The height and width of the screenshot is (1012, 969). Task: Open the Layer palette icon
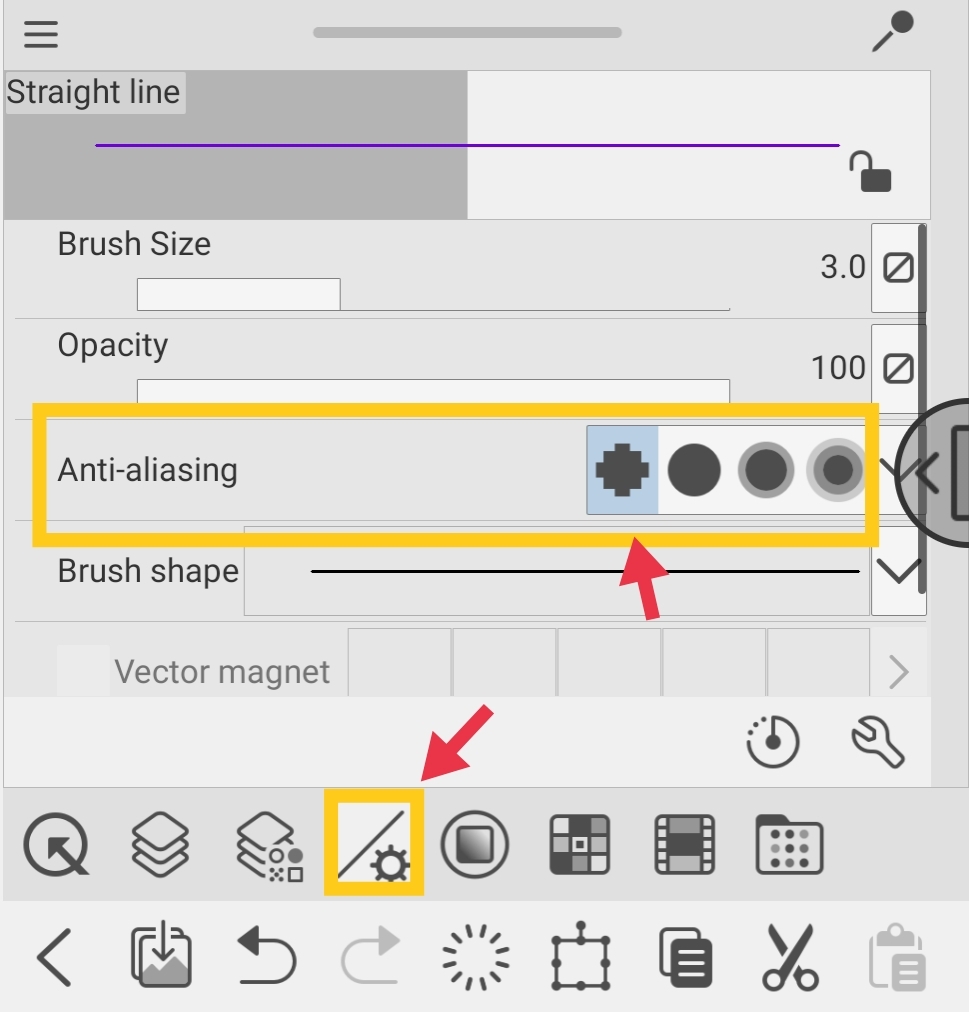coord(160,844)
